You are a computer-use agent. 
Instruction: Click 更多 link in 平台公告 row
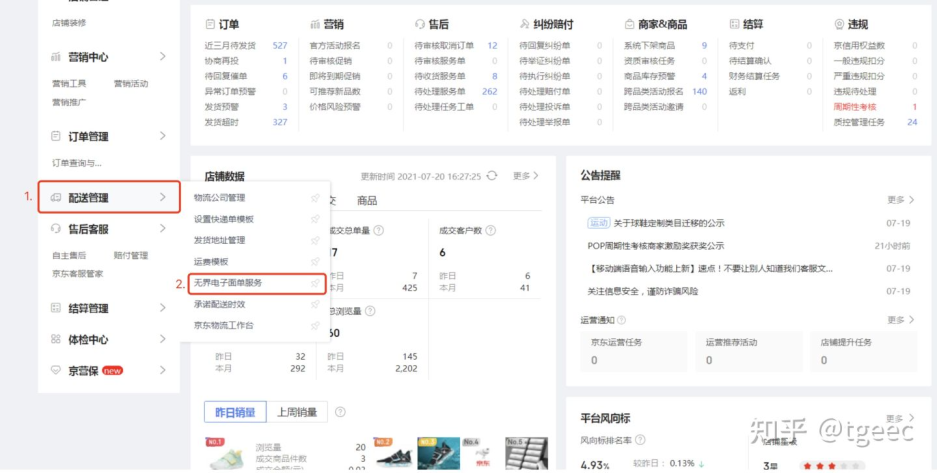click(x=900, y=200)
